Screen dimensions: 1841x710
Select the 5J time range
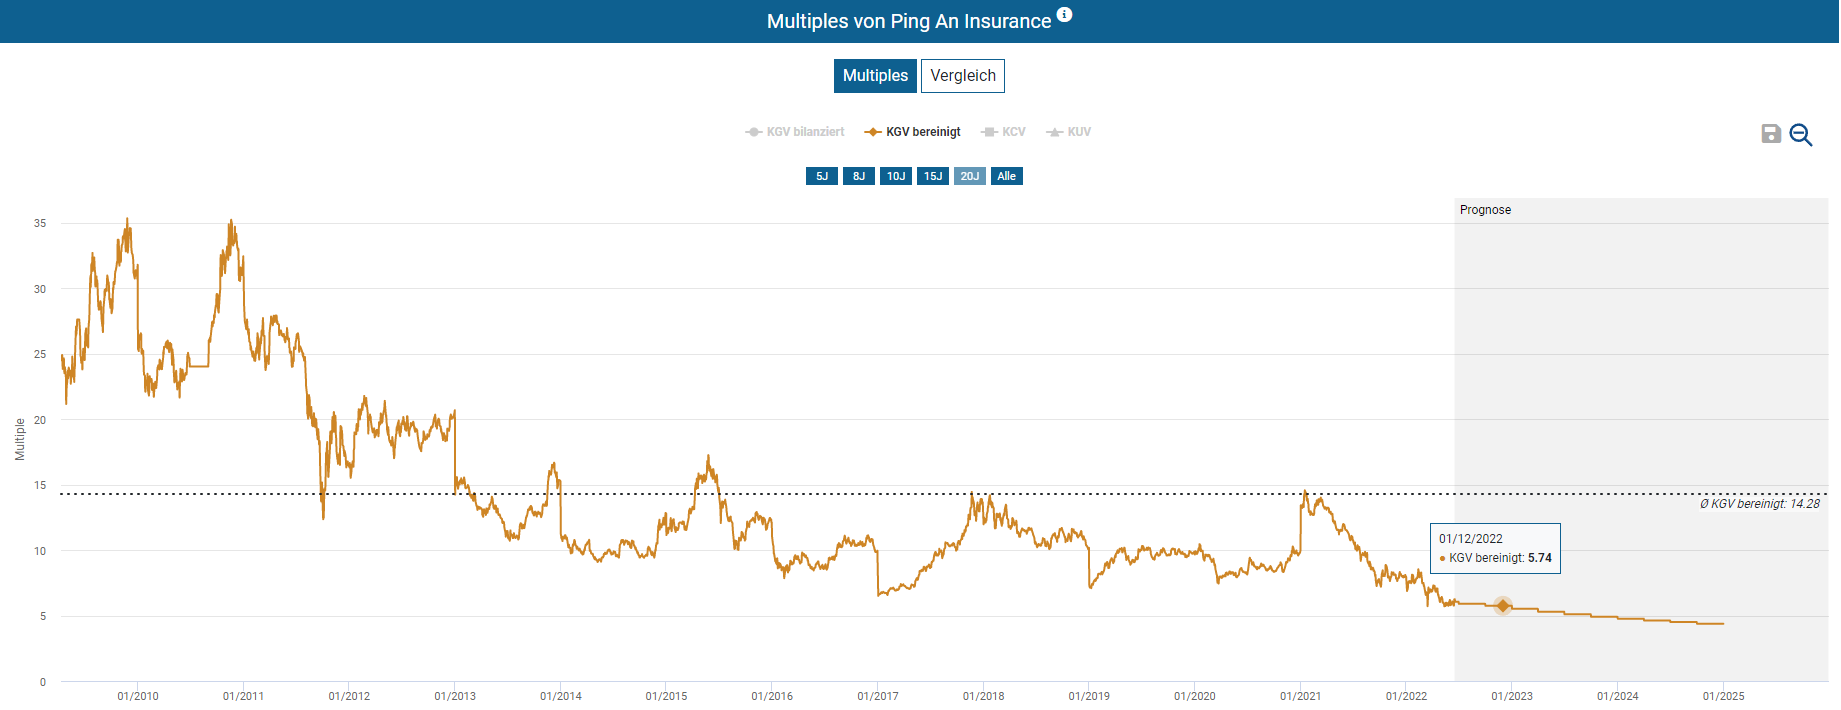click(x=822, y=176)
